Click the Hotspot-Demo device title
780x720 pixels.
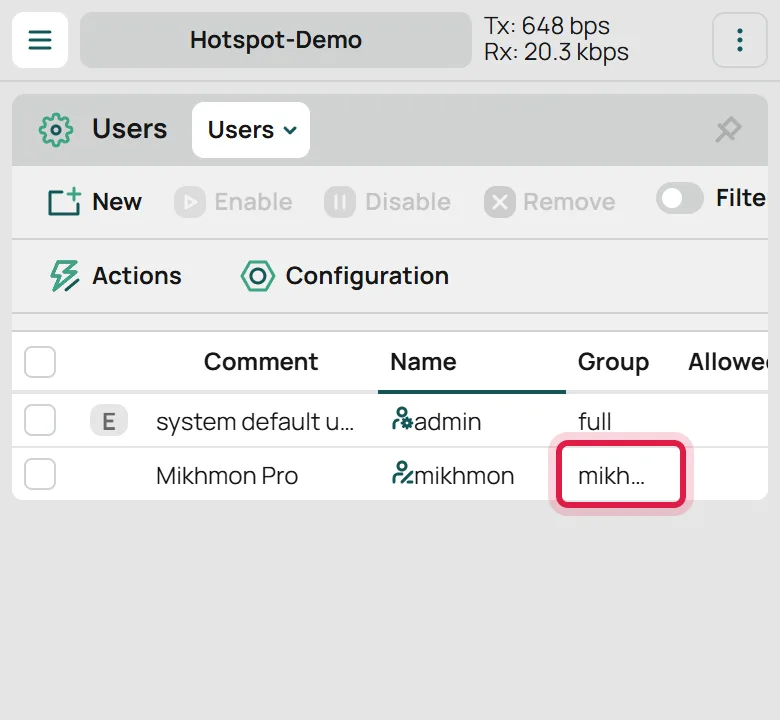pyautogui.click(x=276, y=40)
